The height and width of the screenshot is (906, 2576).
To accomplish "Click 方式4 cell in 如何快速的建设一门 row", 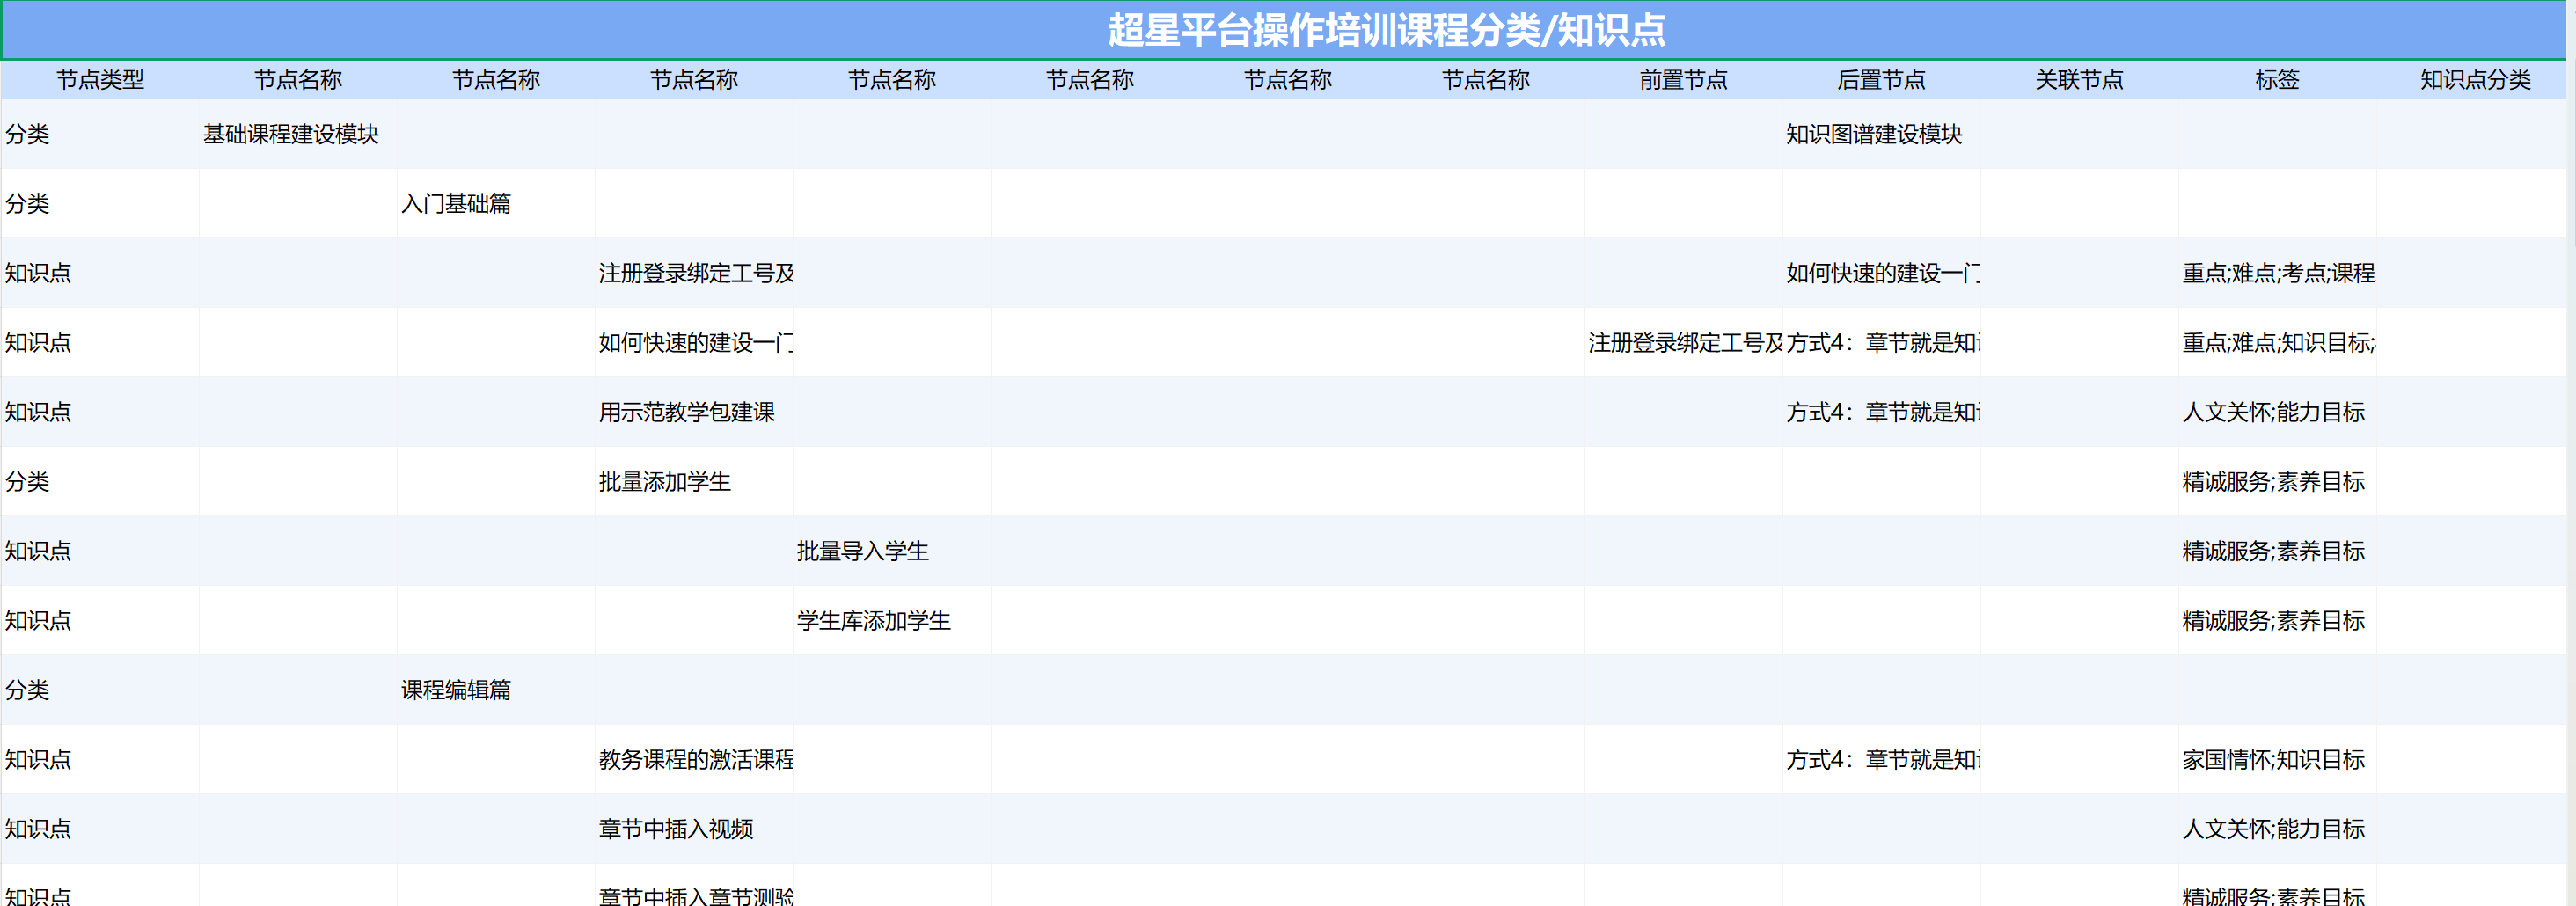I will coord(1883,343).
